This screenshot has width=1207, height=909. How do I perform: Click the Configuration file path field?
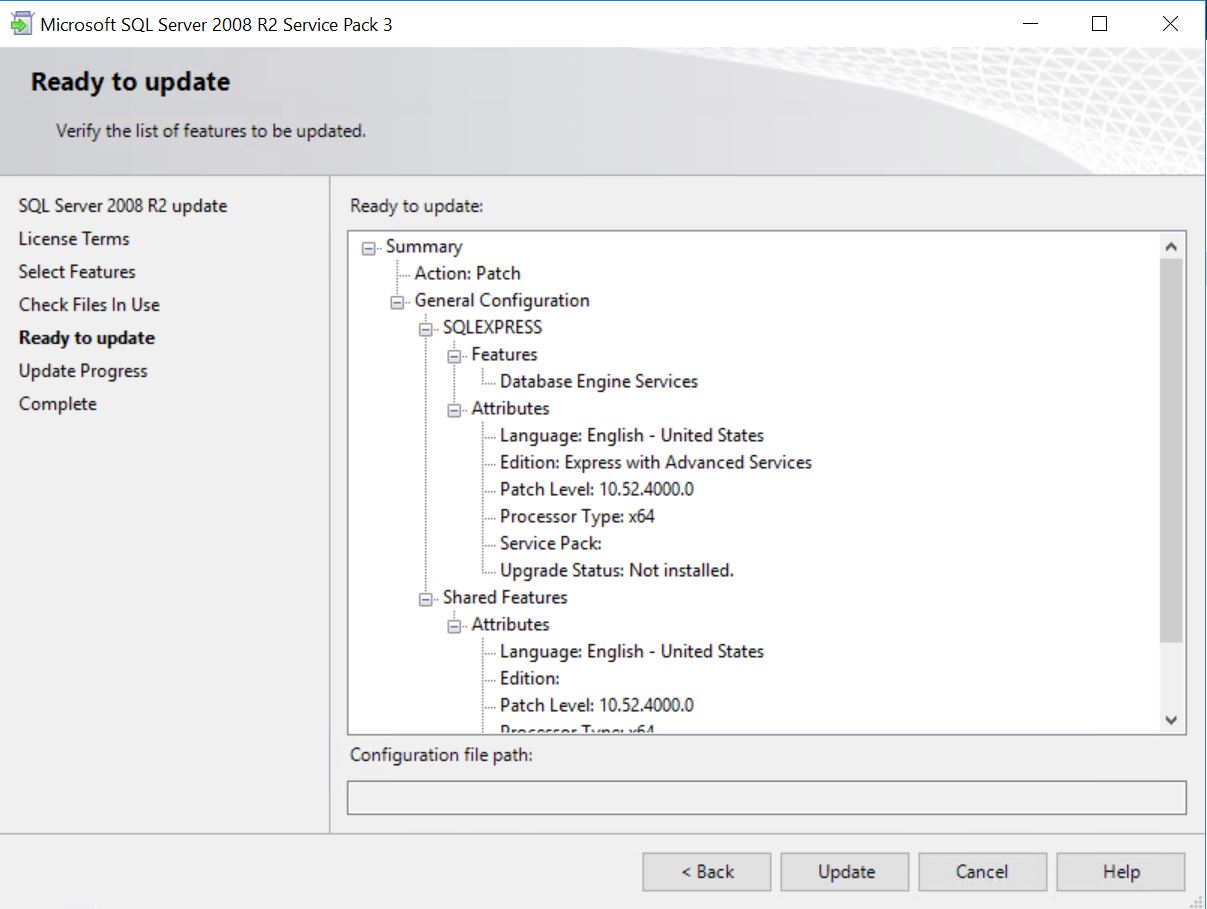click(x=767, y=798)
